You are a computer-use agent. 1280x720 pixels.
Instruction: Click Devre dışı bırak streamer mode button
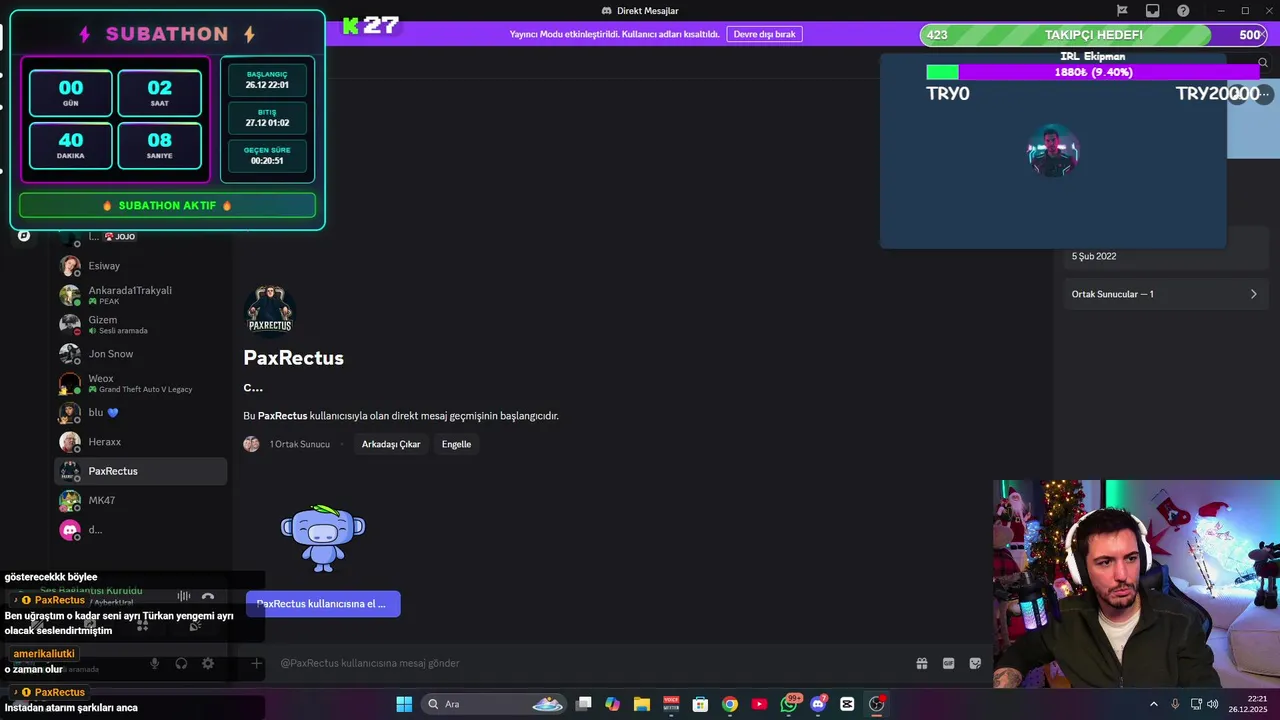tap(764, 34)
